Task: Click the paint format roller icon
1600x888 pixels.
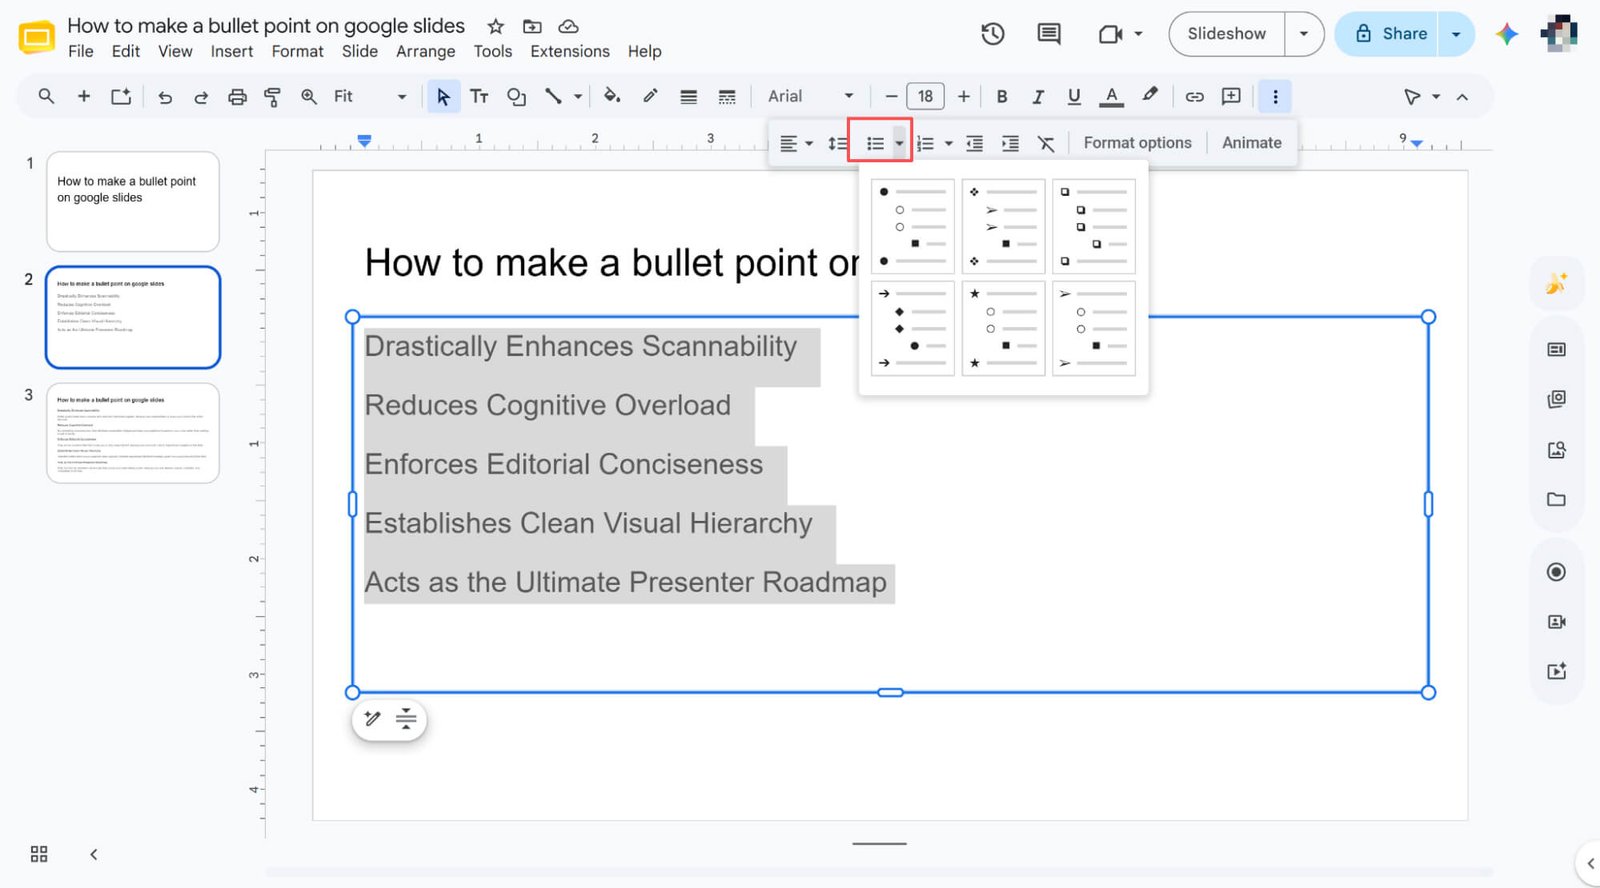Action: click(272, 97)
